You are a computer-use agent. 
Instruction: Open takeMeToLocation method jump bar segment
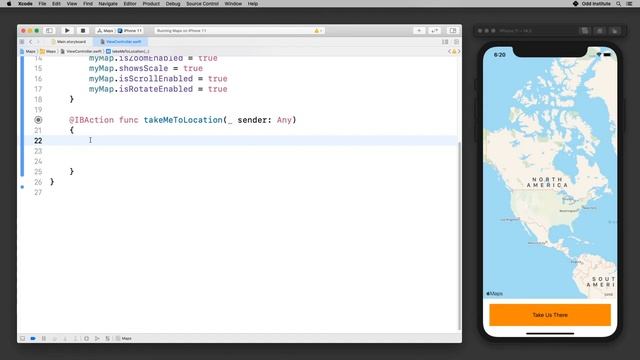click(x=128, y=51)
